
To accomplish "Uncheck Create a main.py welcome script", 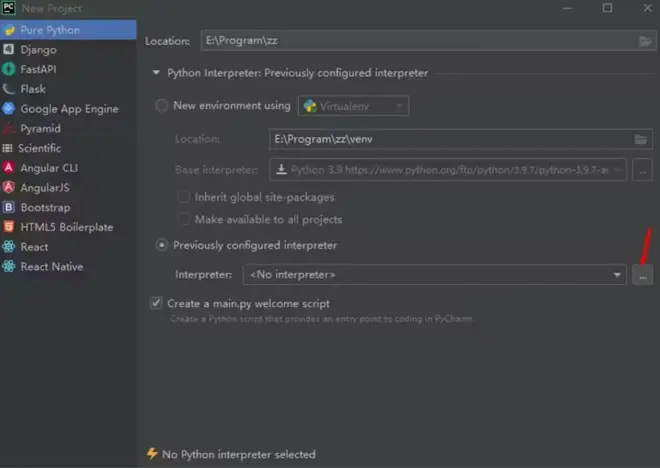I will (x=156, y=303).
